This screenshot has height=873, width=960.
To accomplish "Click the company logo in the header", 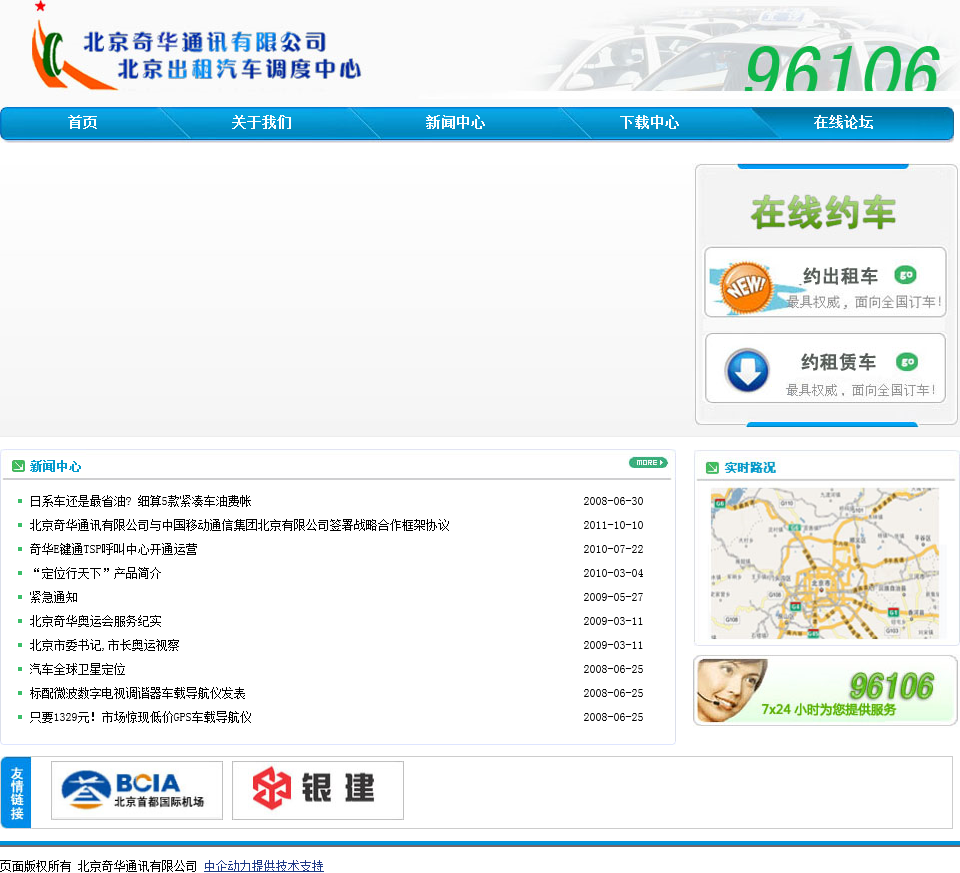I will 195,54.
